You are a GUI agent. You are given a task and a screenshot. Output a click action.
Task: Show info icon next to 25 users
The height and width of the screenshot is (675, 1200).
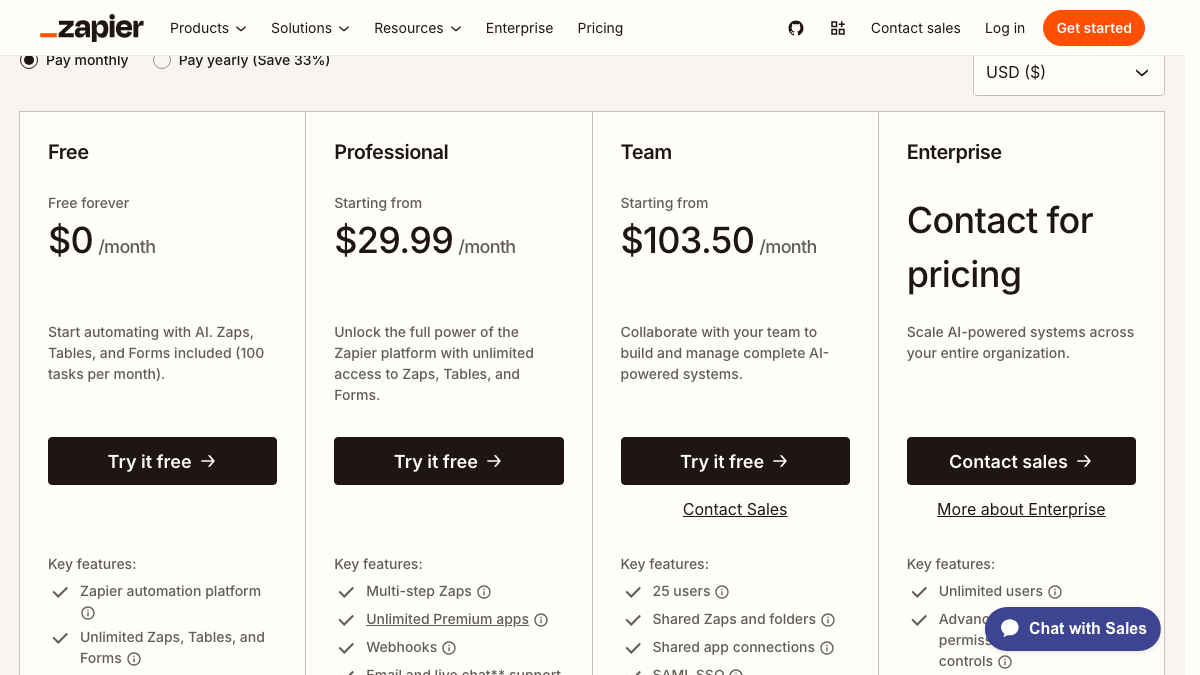pyautogui.click(x=722, y=592)
